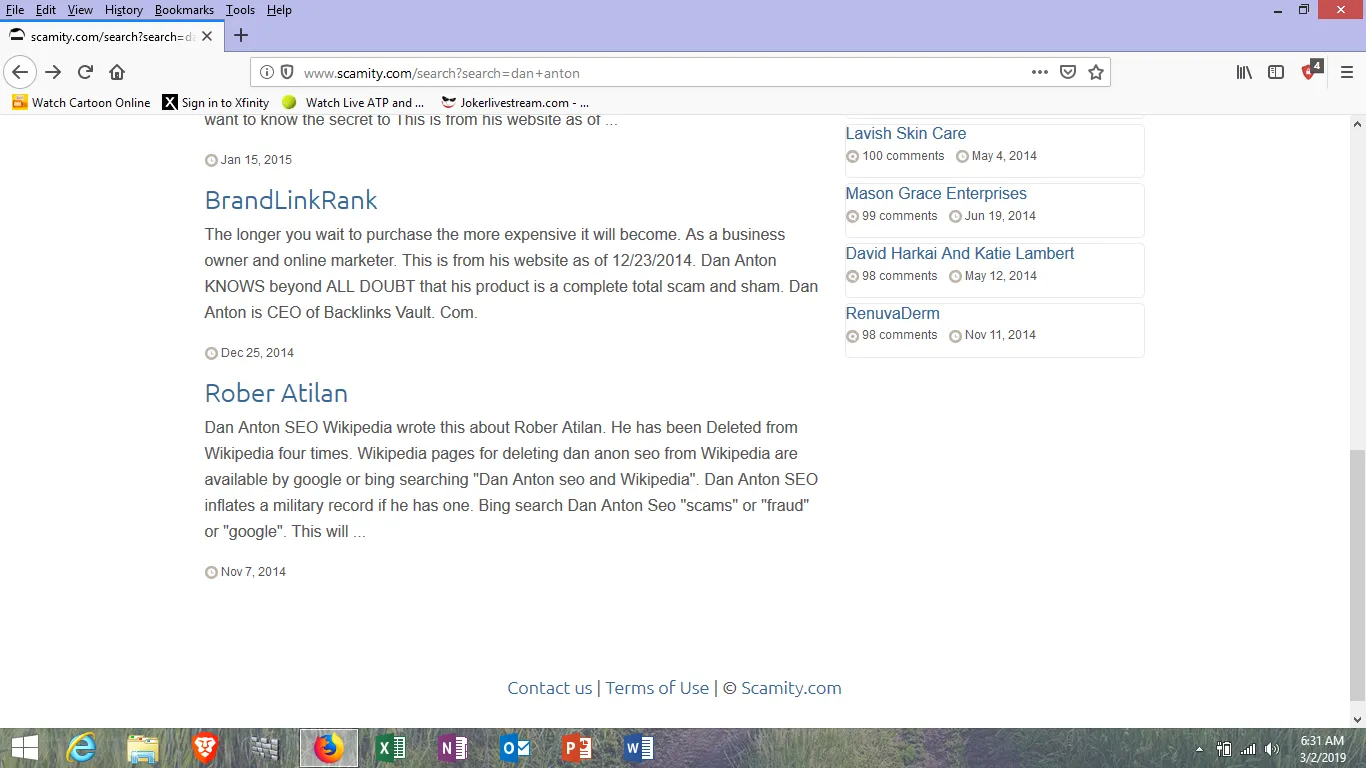Click the Dec 25, 2014 date
The image size is (1366, 768).
pos(257,353)
